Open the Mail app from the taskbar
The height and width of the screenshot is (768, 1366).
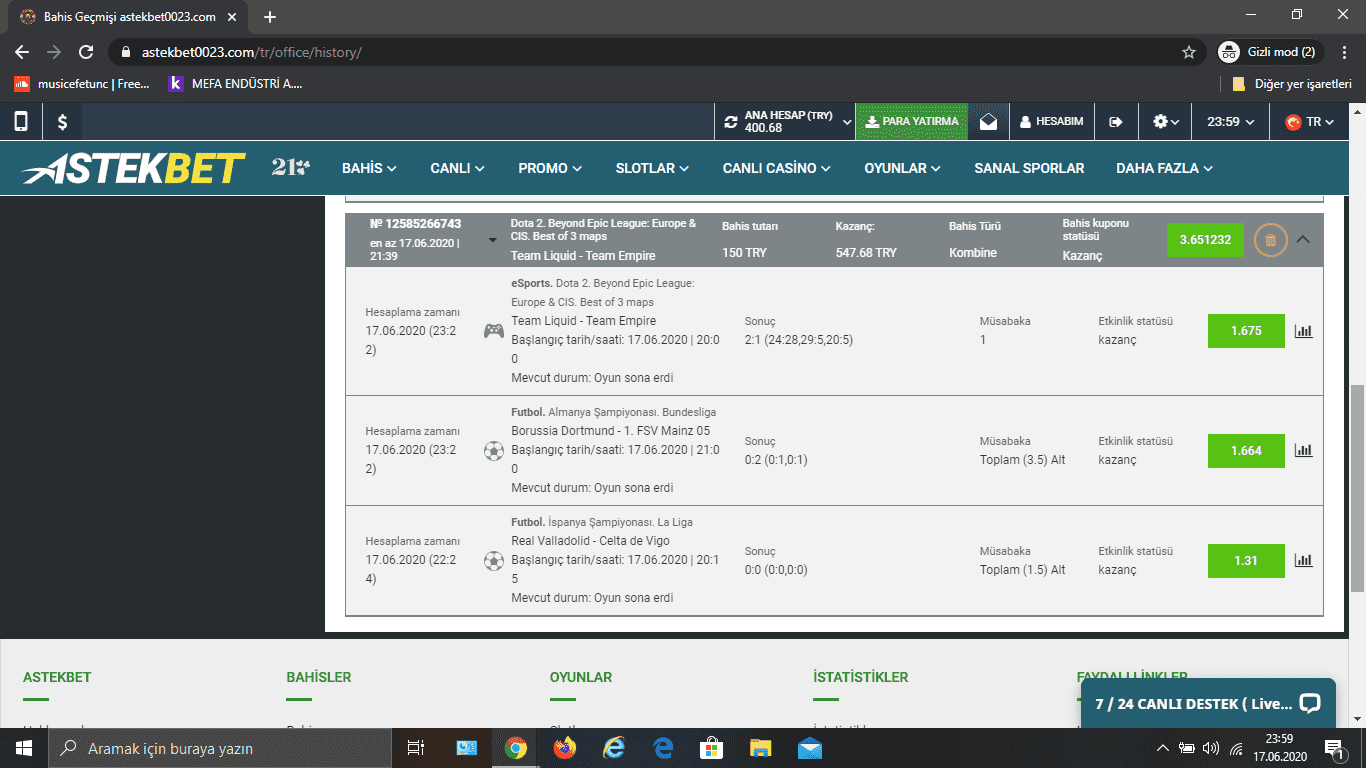(x=810, y=748)
